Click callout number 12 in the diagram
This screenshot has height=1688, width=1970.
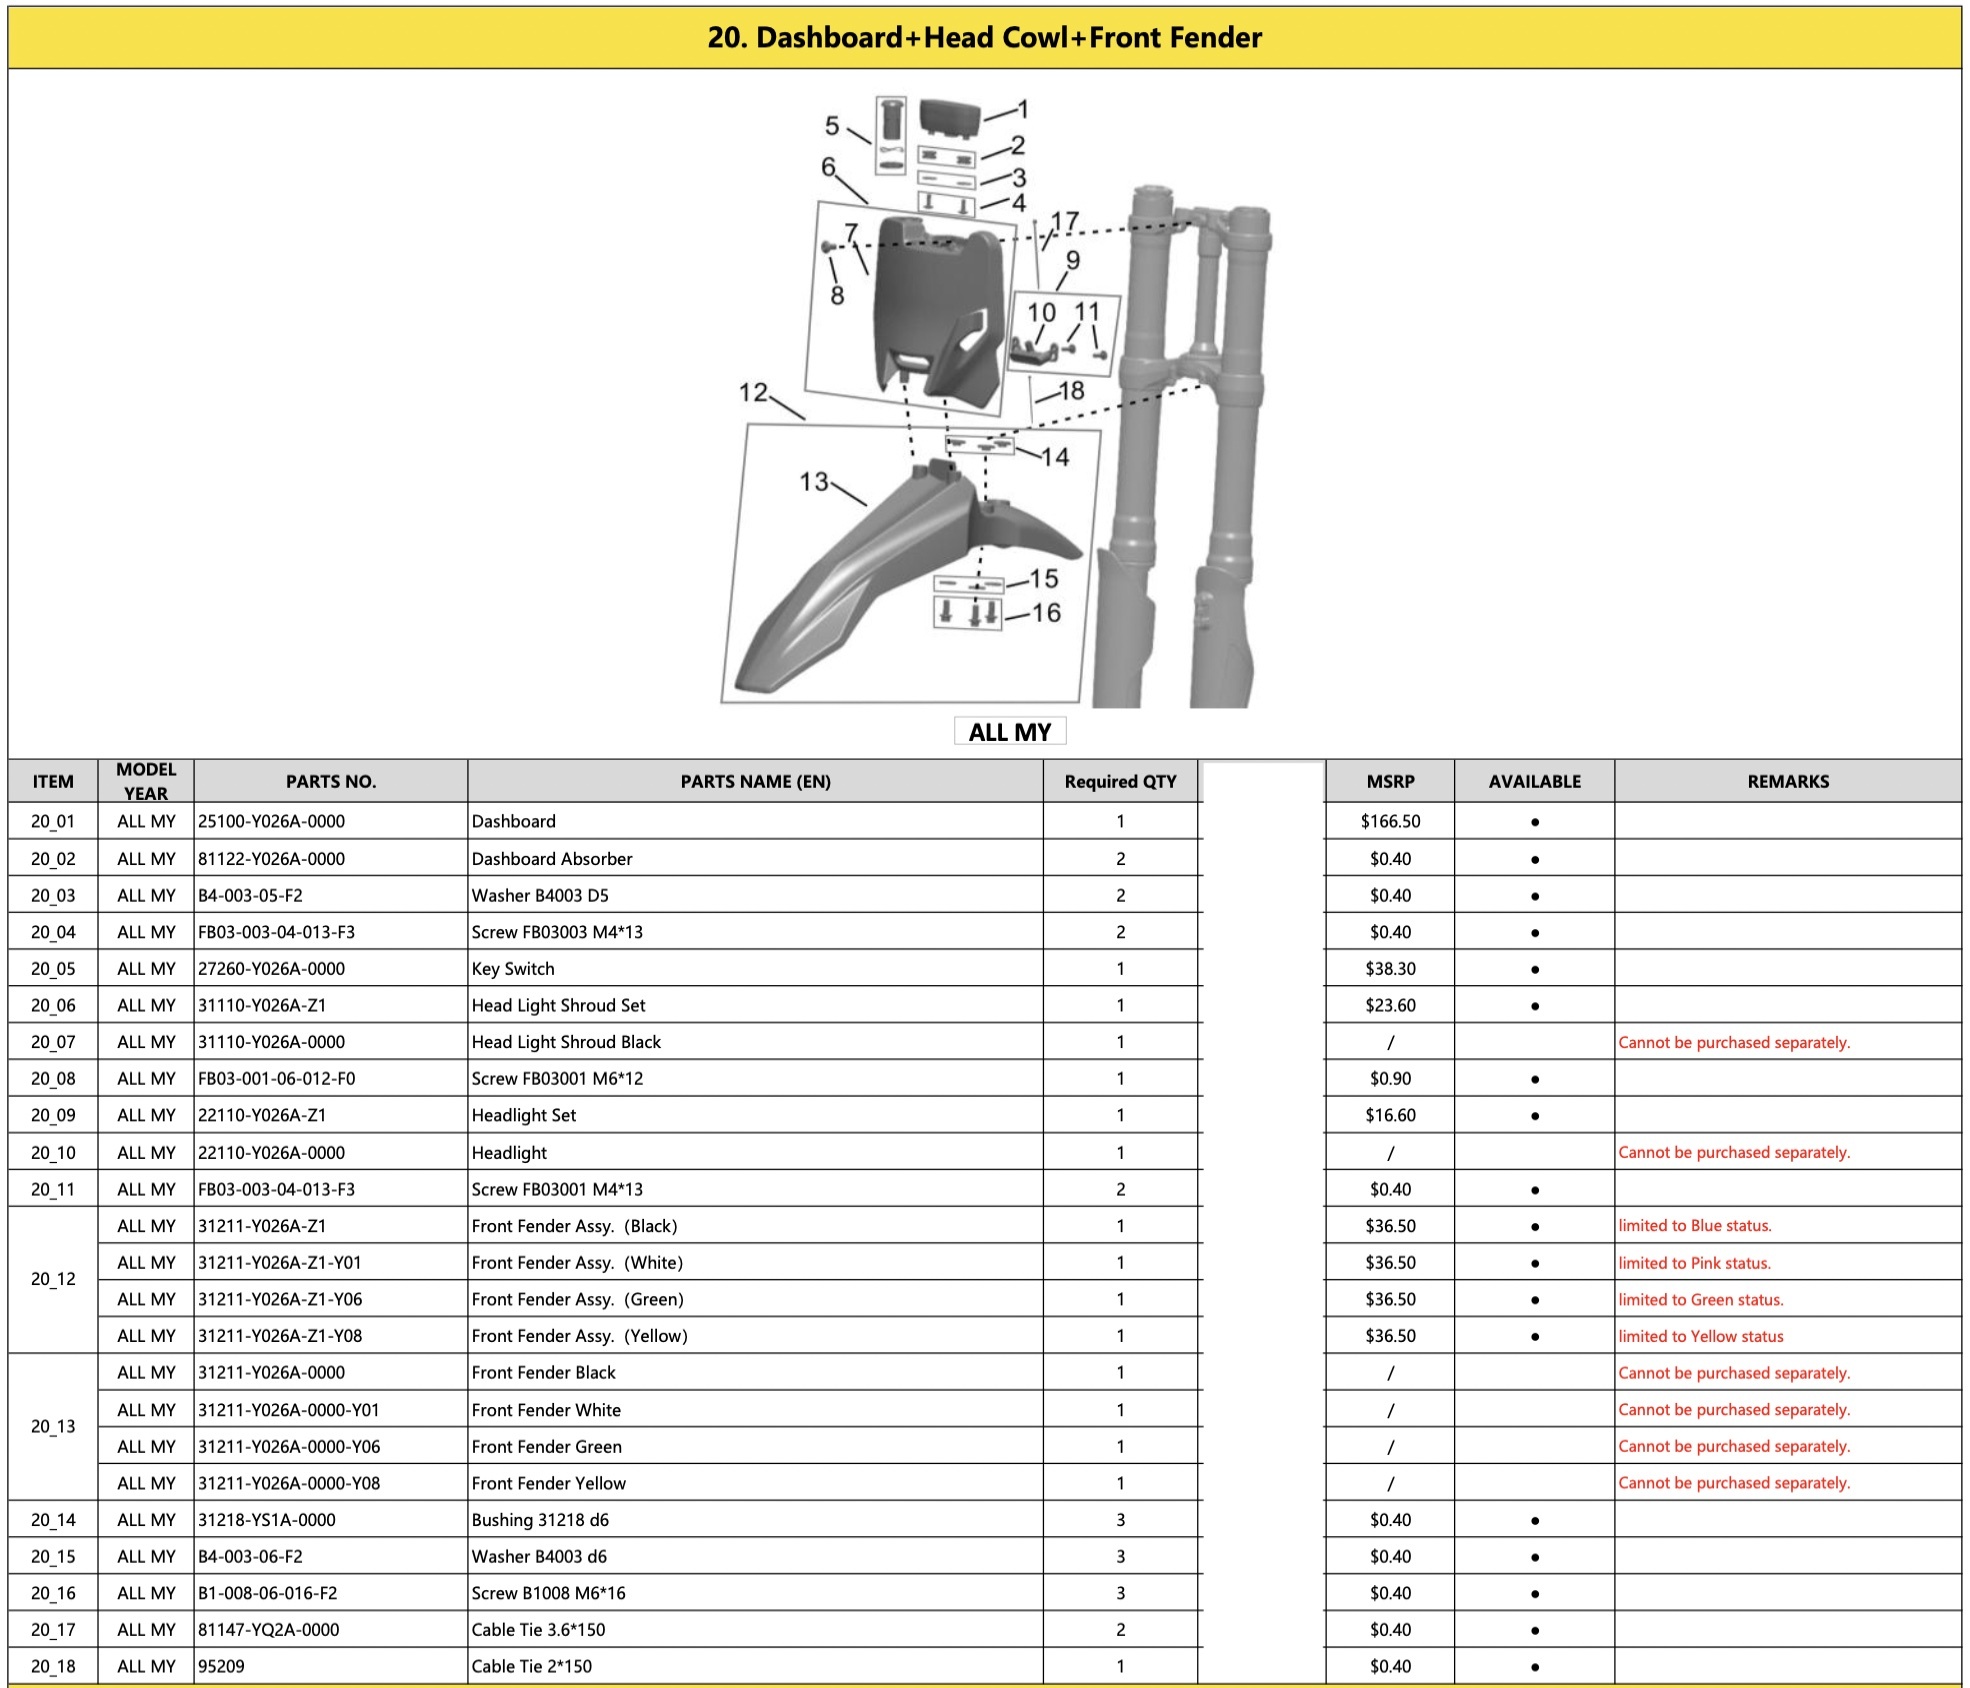[x=754, y=392]
